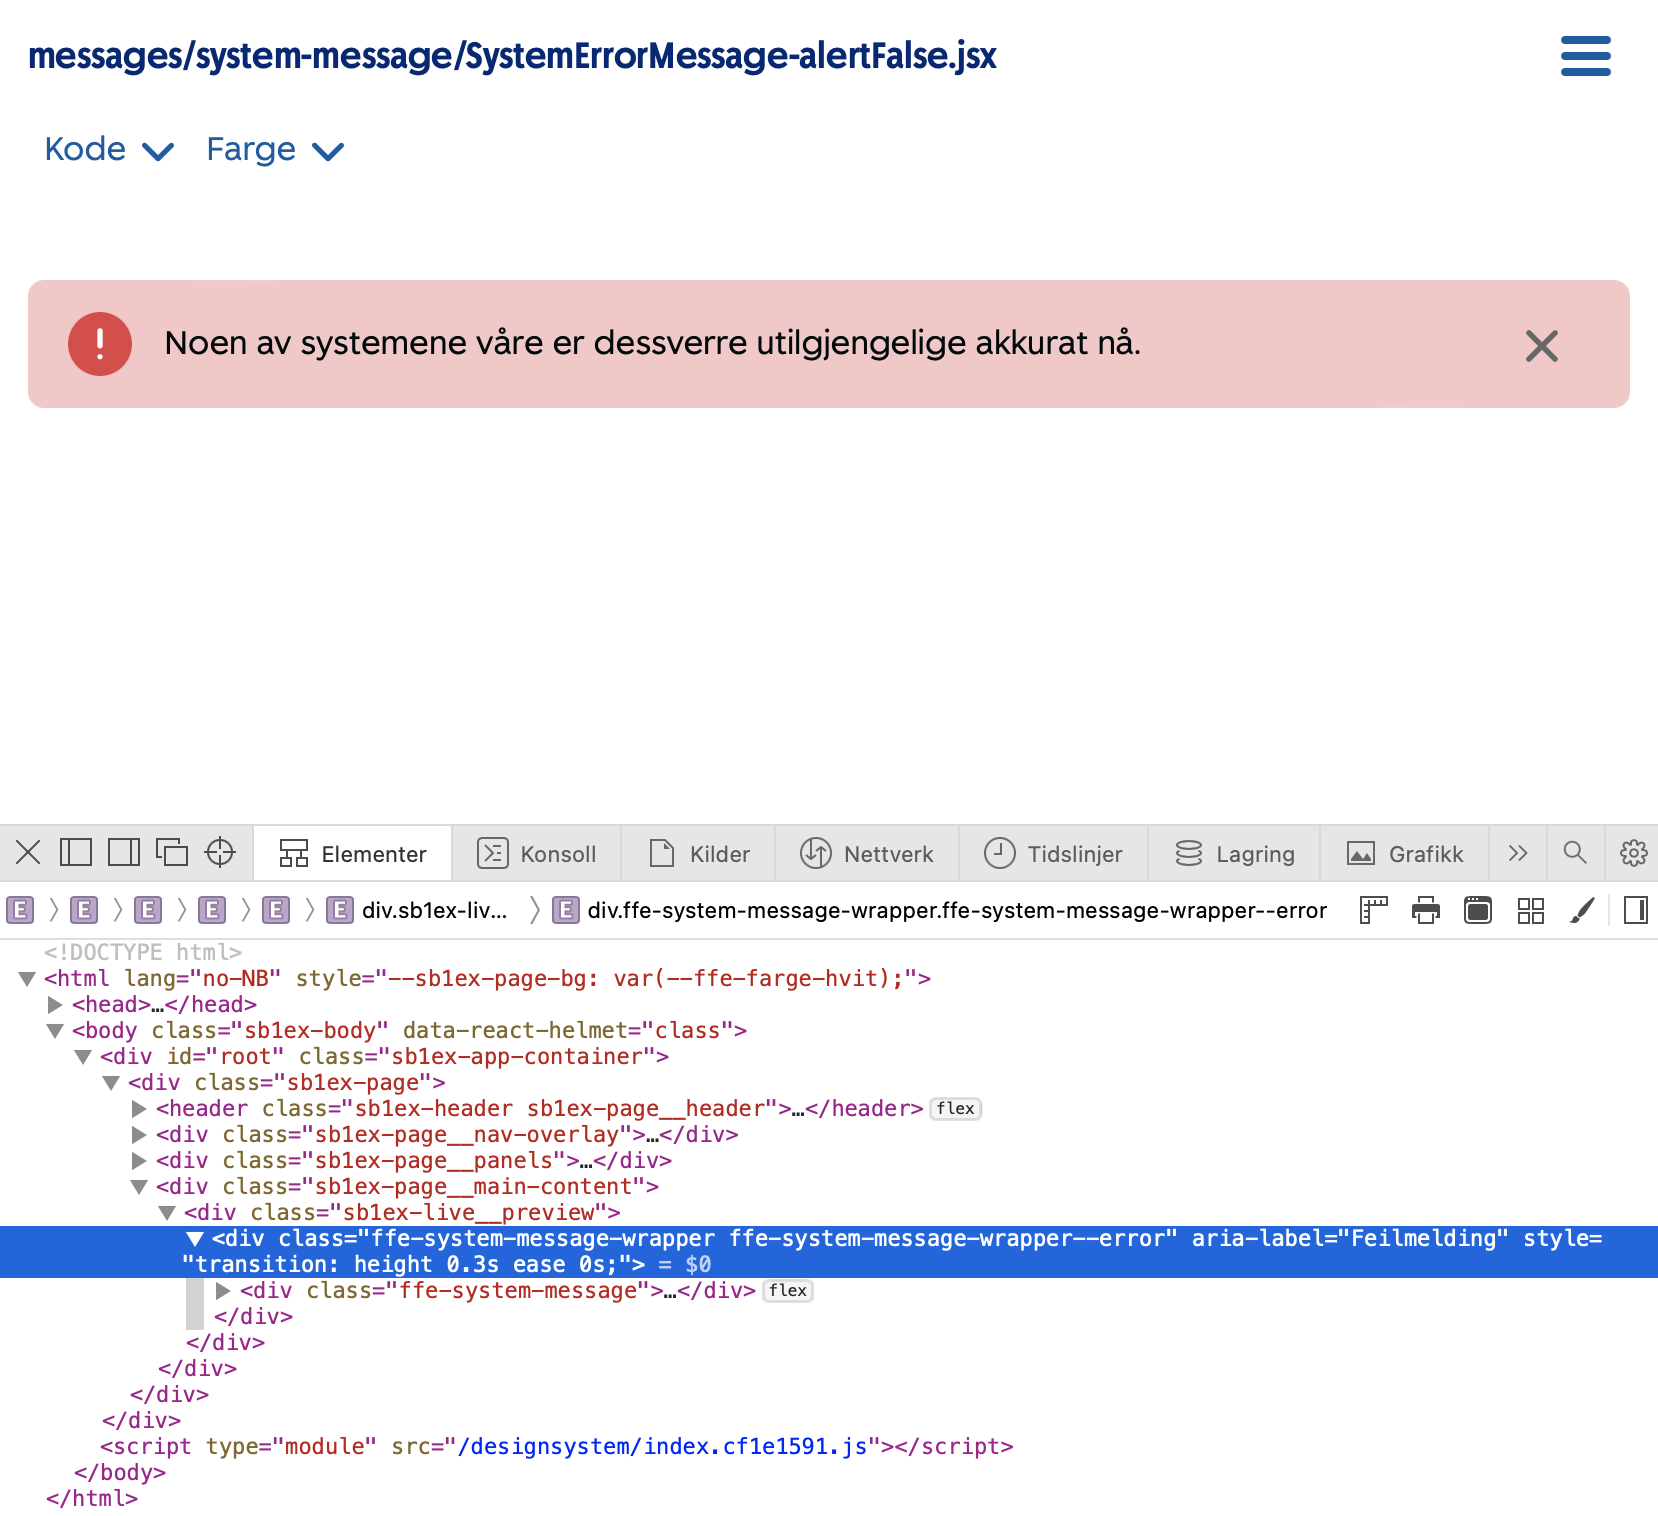Expand the Kode dropdown

109,150
